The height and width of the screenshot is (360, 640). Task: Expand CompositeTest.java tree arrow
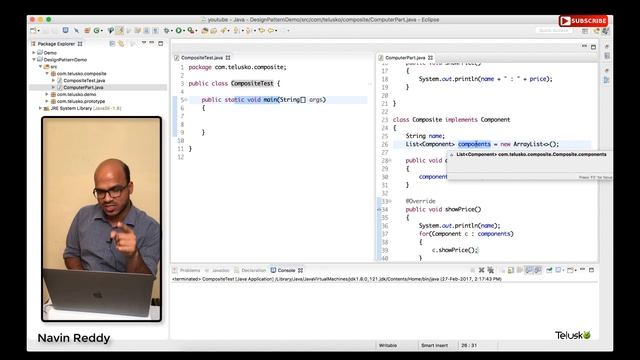pyautogui.click(x=53, y=80)
